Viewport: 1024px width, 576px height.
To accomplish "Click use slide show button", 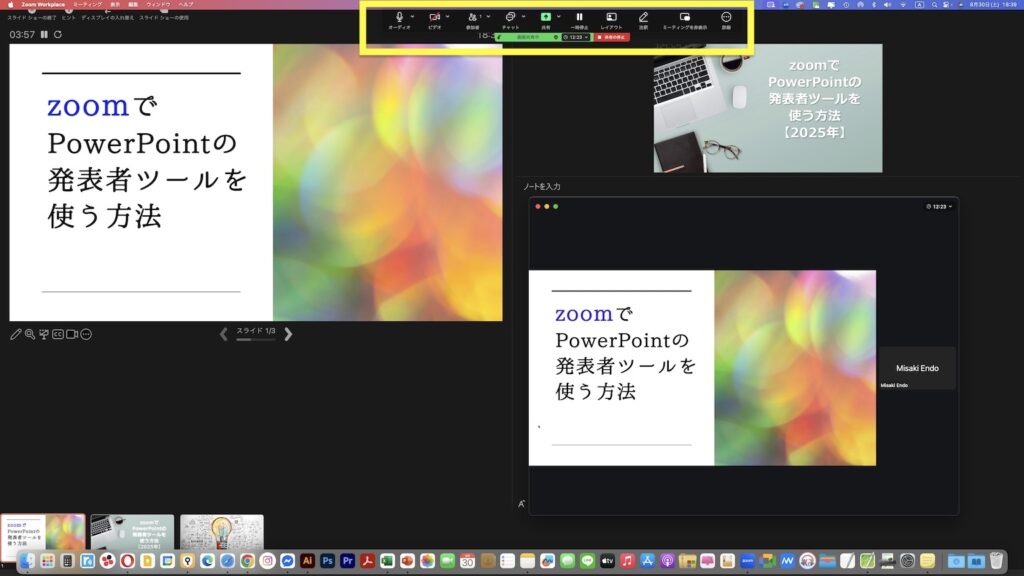I will 164,14.
